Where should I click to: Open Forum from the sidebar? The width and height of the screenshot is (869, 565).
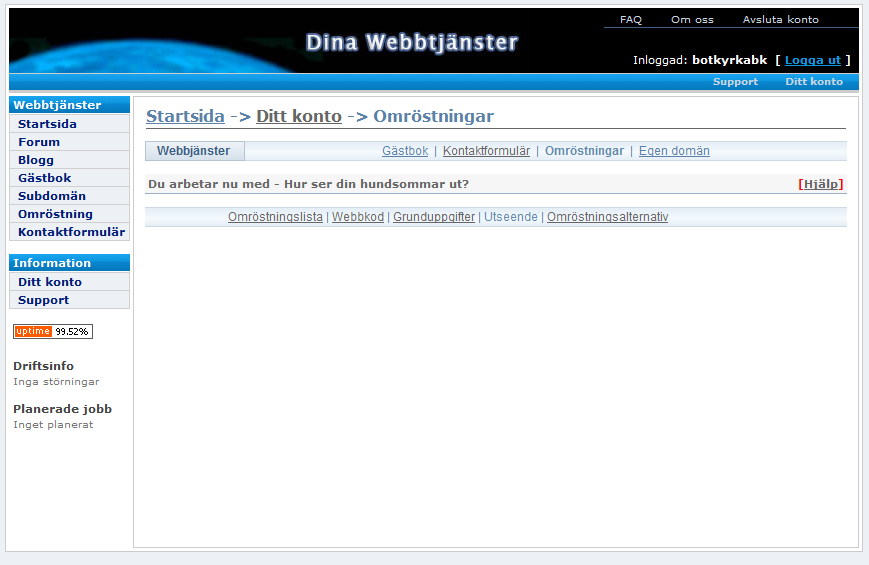[39, 142]
